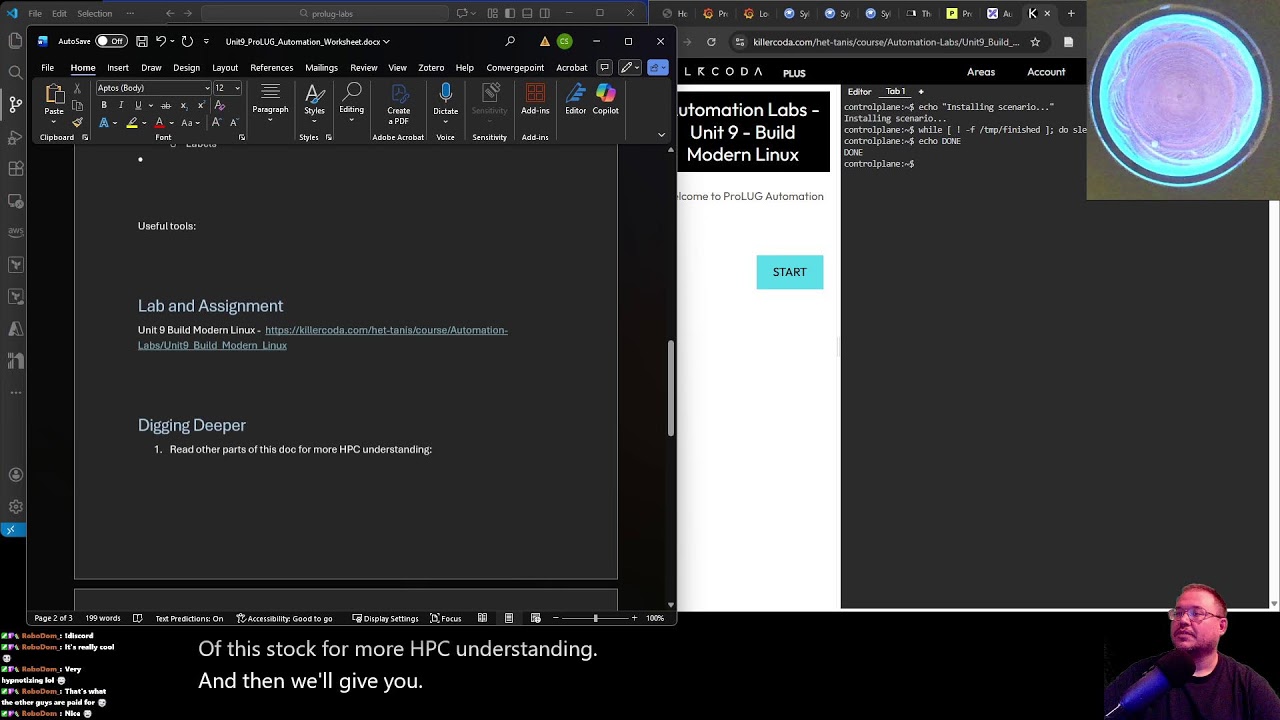Switch to Web Layout view

536,618
